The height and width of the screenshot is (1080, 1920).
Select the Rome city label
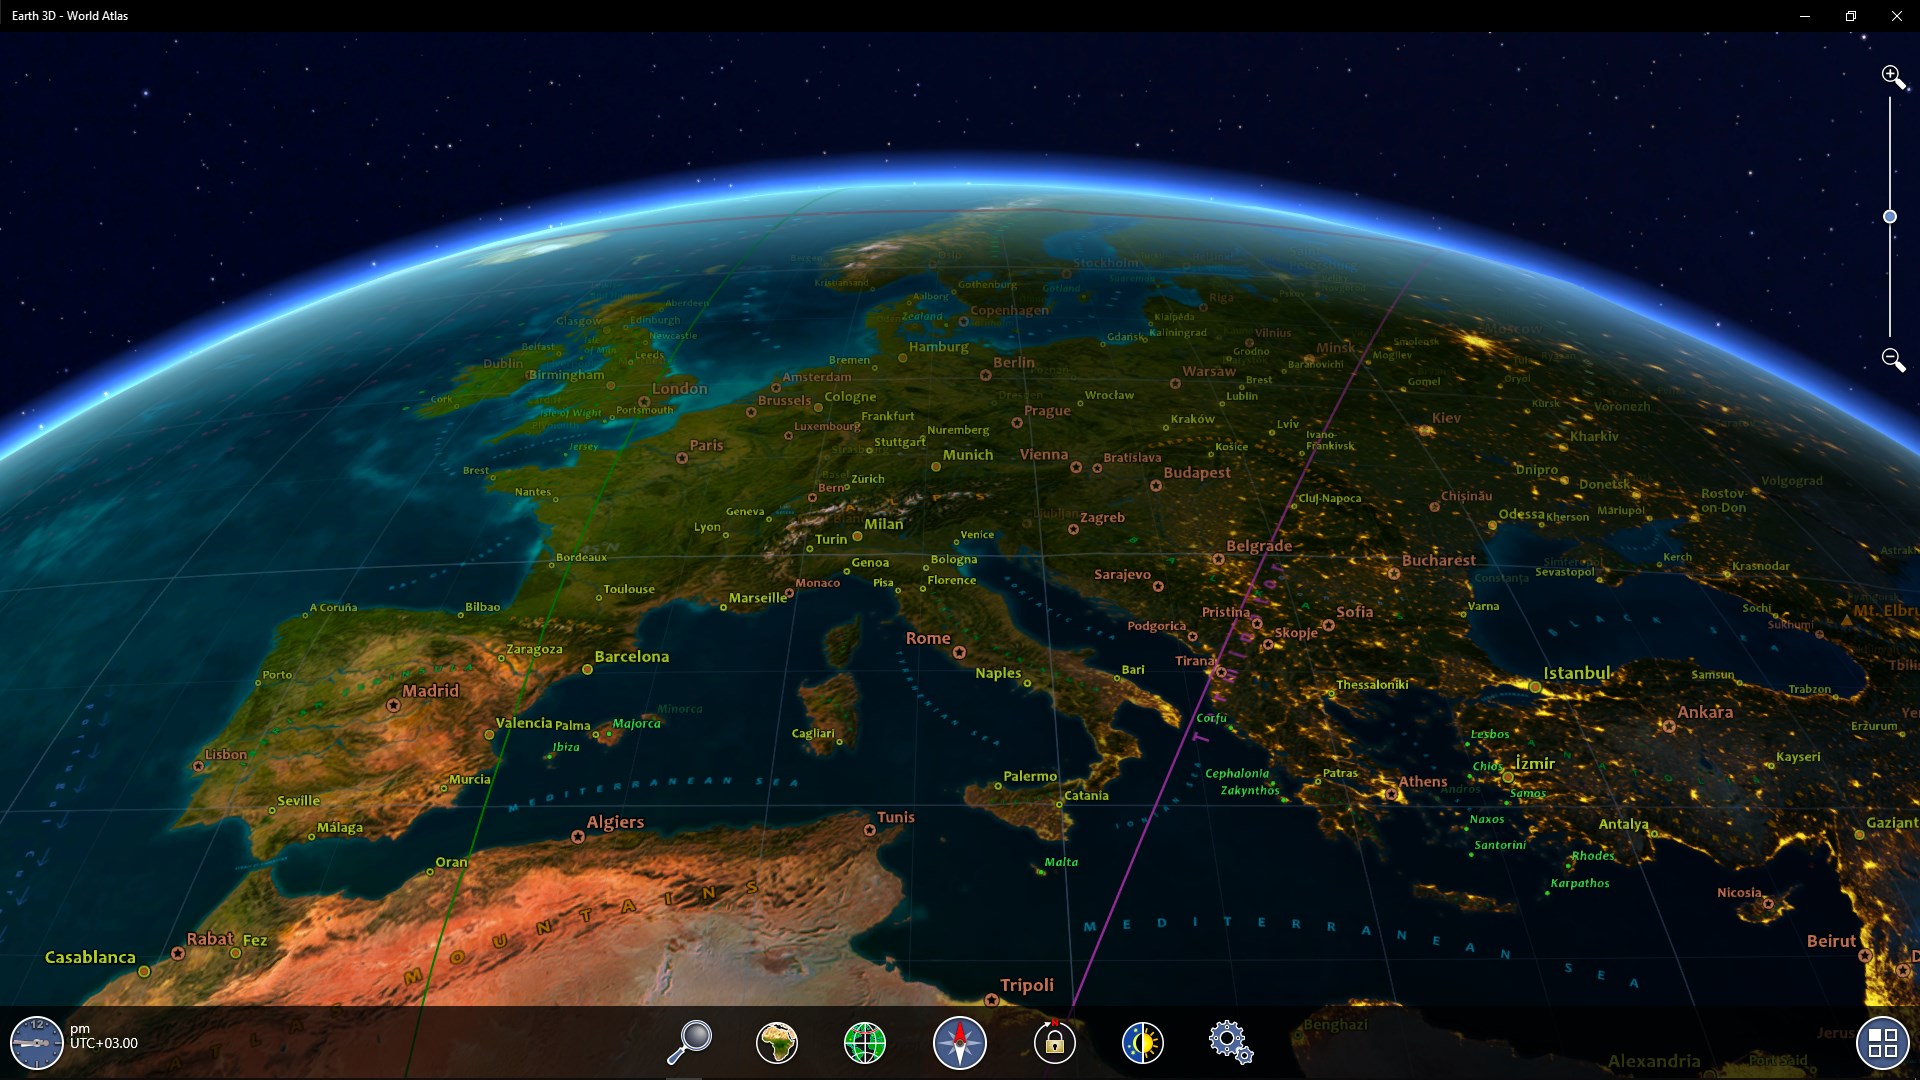[x=927, y=638]
